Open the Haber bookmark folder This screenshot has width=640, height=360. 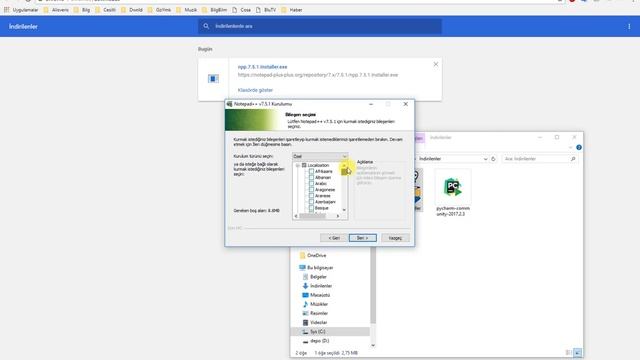(292, 10)
